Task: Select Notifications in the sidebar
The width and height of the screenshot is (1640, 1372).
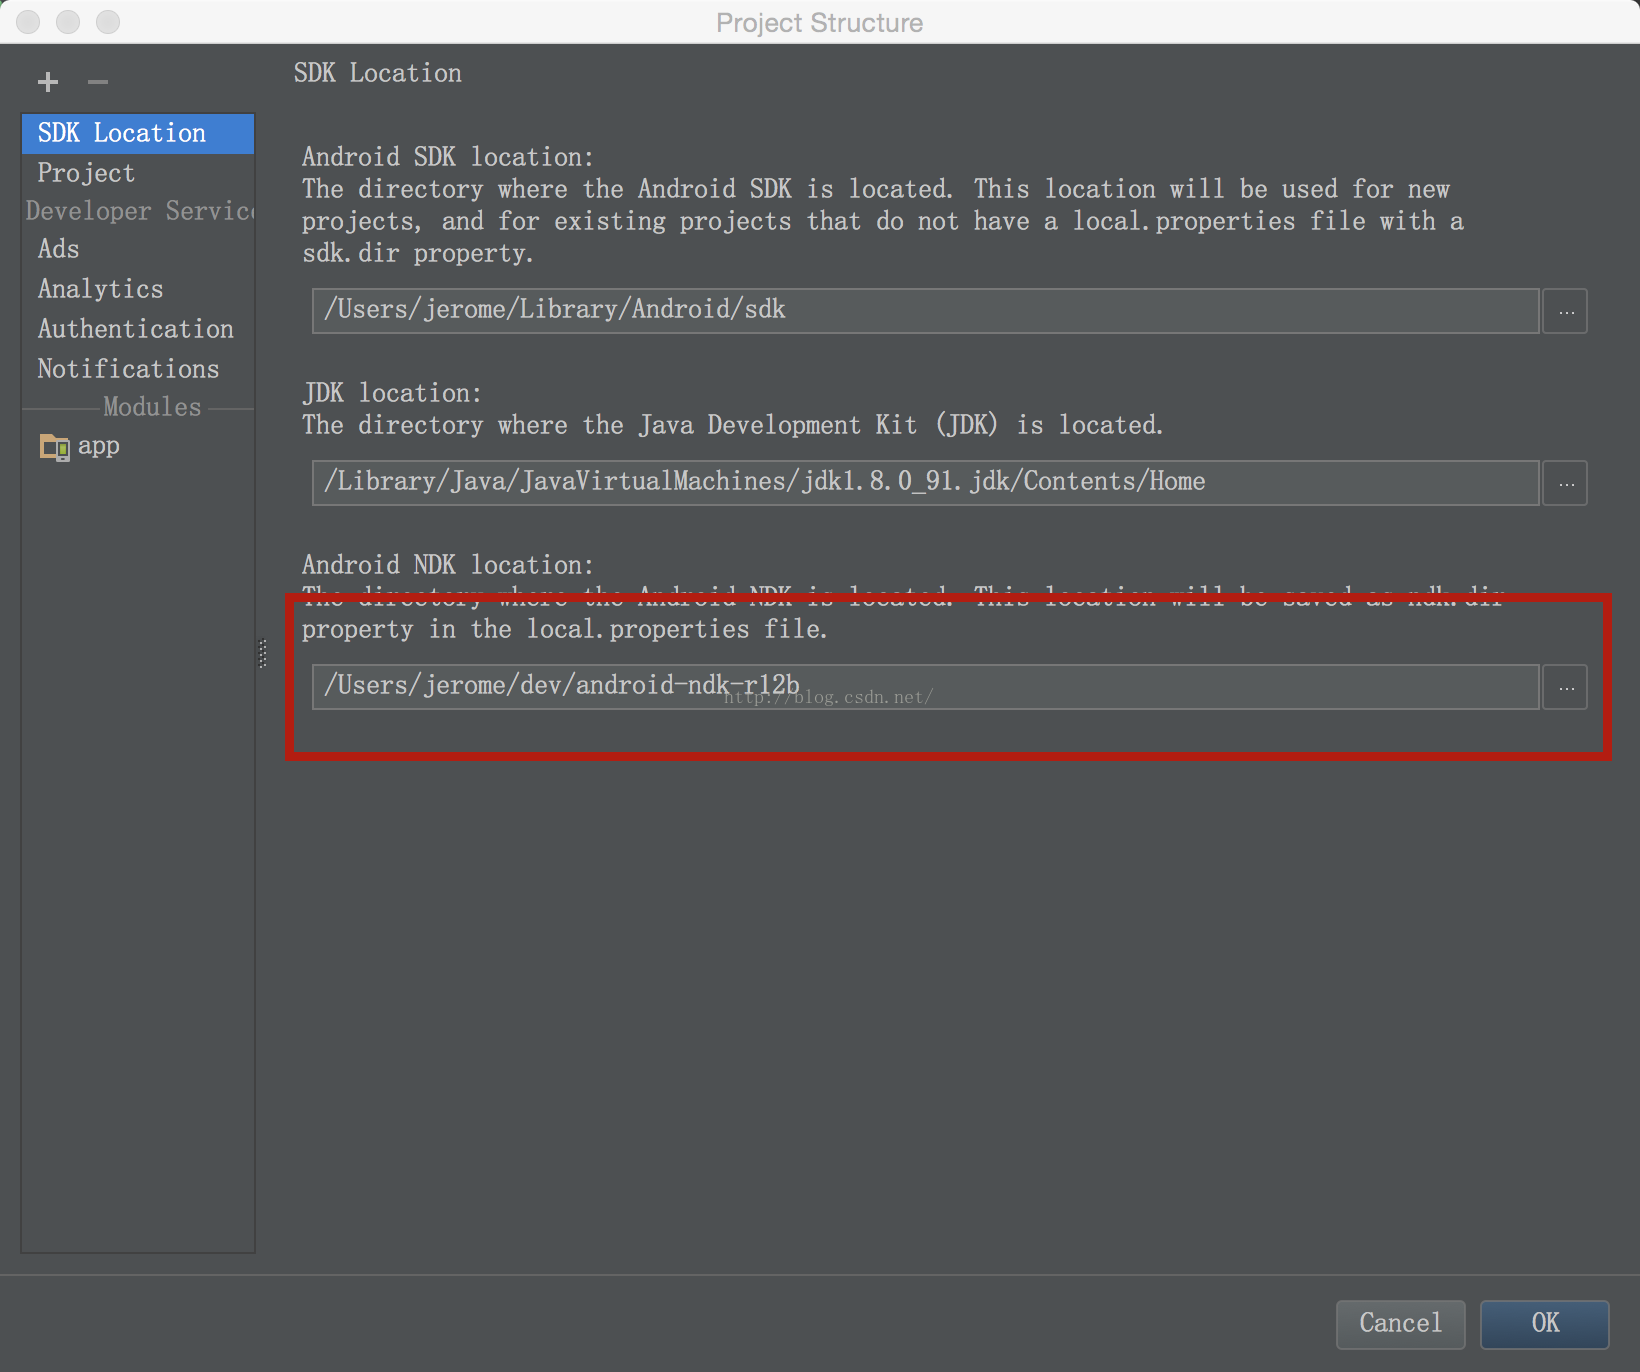Action: click(128, 369)
